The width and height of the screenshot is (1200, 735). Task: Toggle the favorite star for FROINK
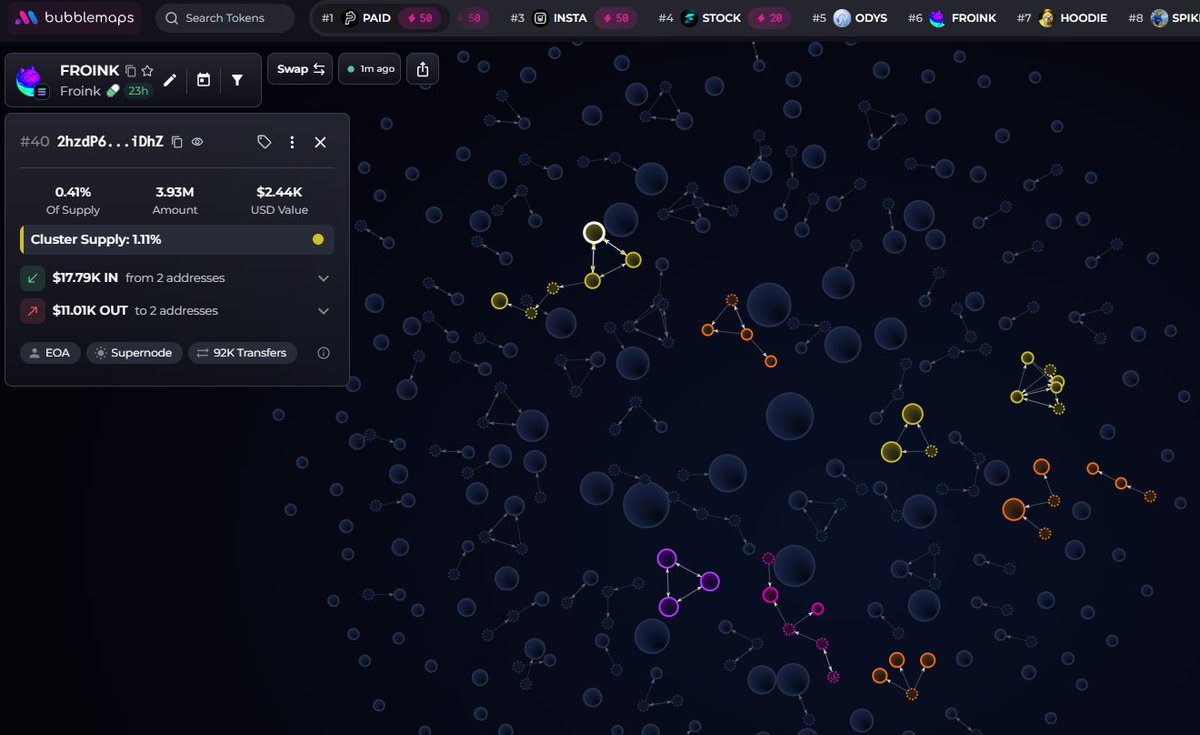pyautogui.click(x=147, y=71)
